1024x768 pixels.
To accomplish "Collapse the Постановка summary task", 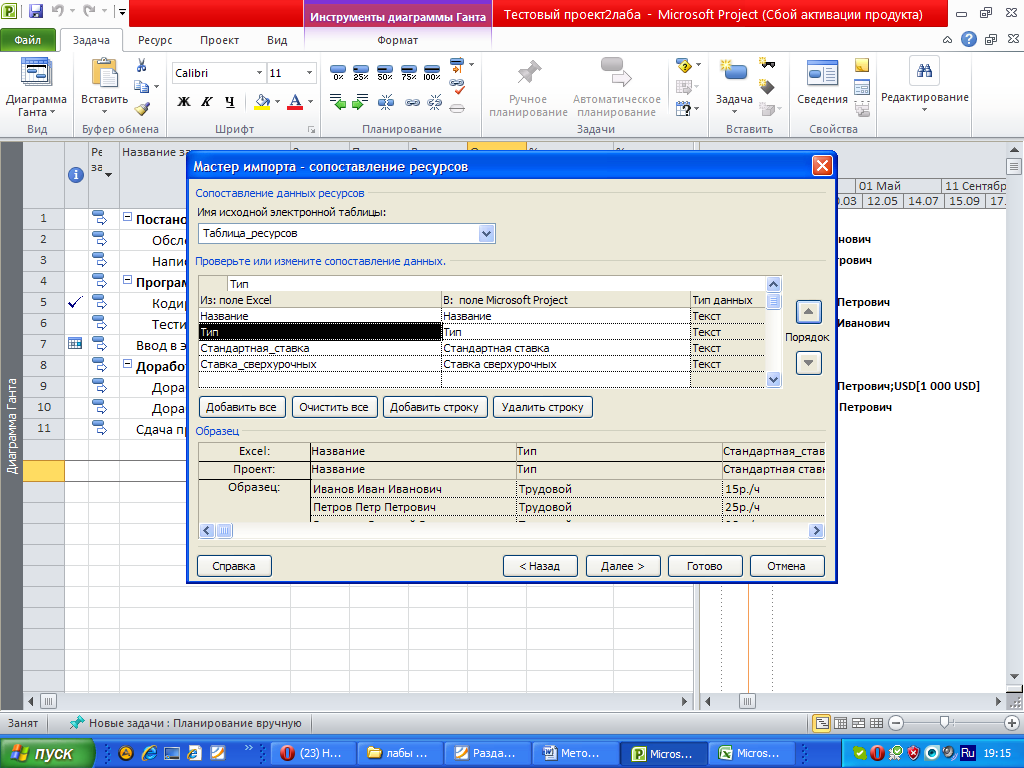I will click(x=127, y=217).
